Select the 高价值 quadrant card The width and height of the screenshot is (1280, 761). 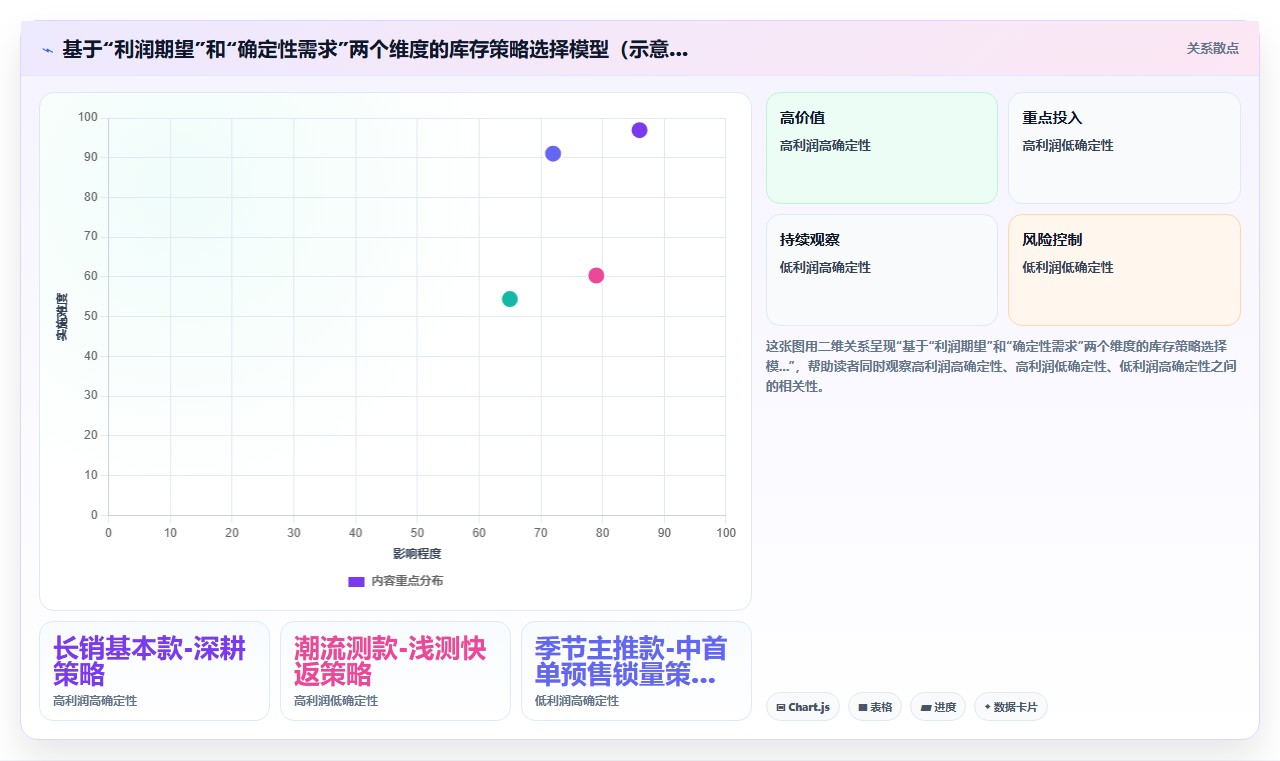(882, 148)
